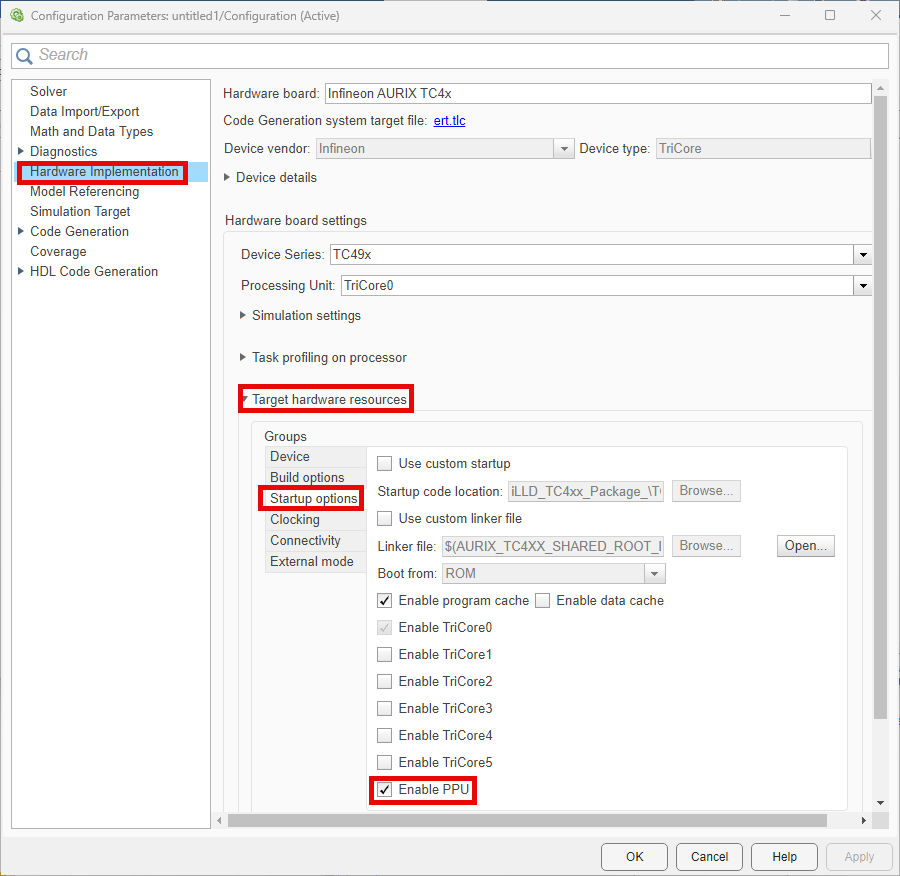
Task: Enable the data cache checkbox
Action: tap(542, 600)
